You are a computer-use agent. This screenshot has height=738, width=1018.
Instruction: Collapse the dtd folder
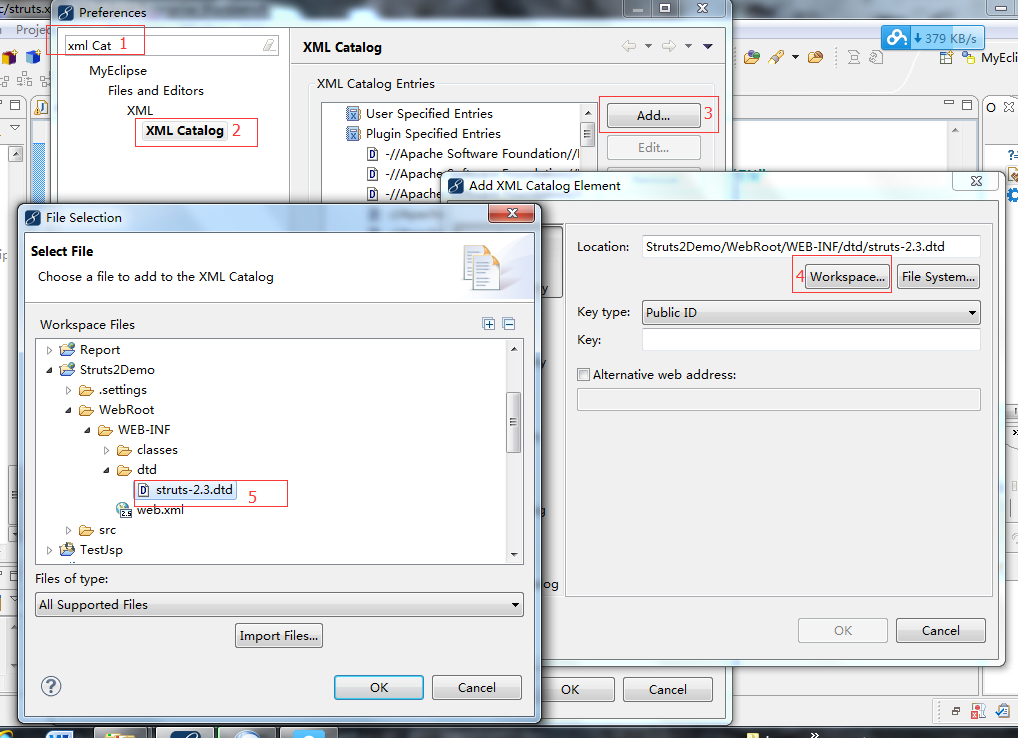(x=106, y=470)
